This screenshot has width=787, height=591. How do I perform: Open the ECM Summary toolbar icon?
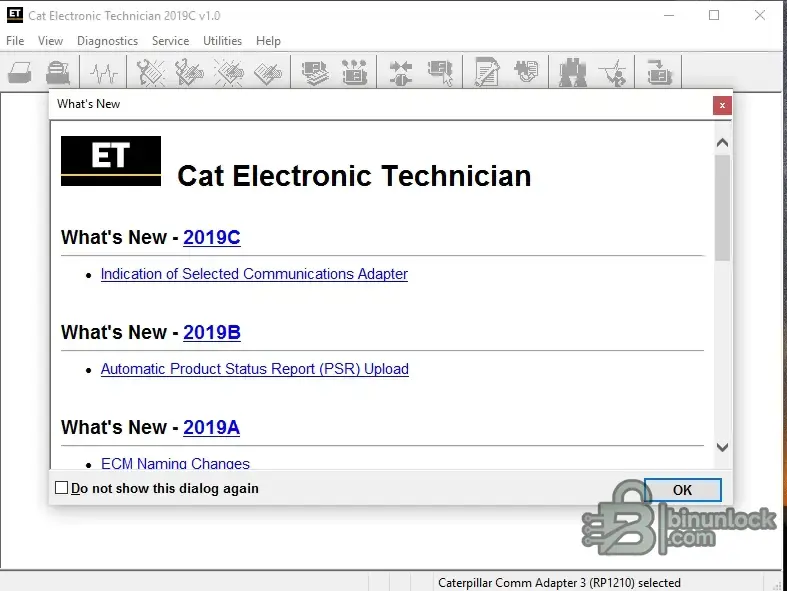click(315, 72)
